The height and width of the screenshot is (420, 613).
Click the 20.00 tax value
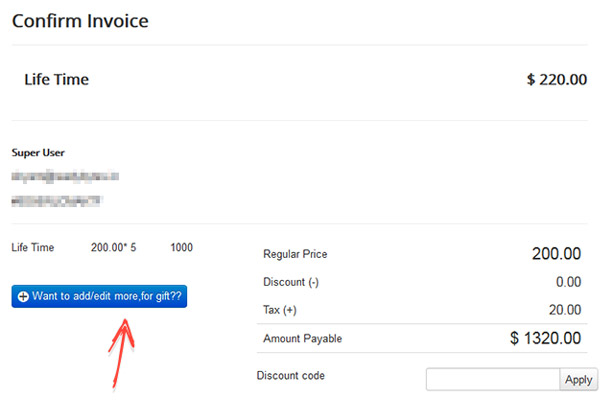pyautogui.click(x=564, y=311)
